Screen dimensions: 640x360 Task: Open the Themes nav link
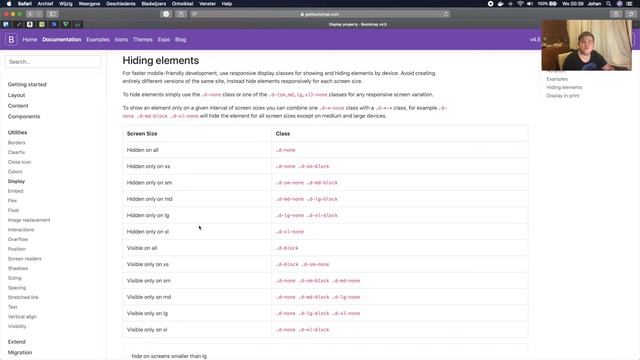(x=143, y=40)
